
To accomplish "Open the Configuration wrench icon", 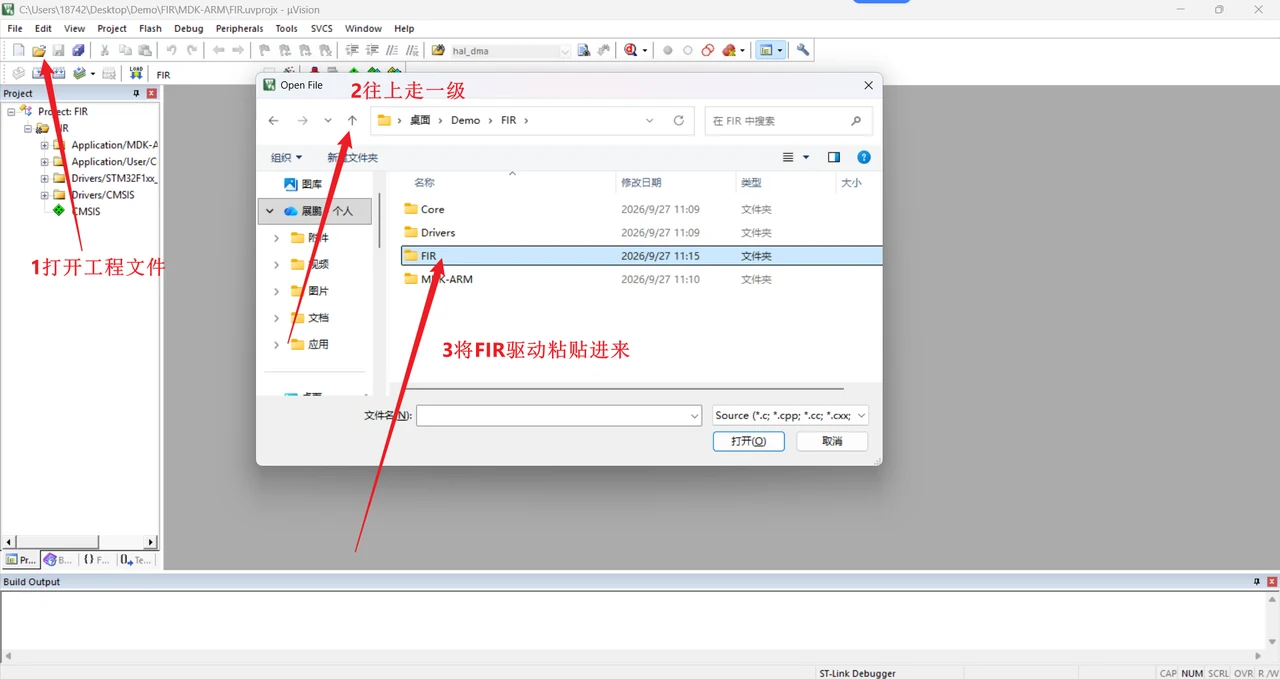I will pyautogui.click(x=803, y=50).
